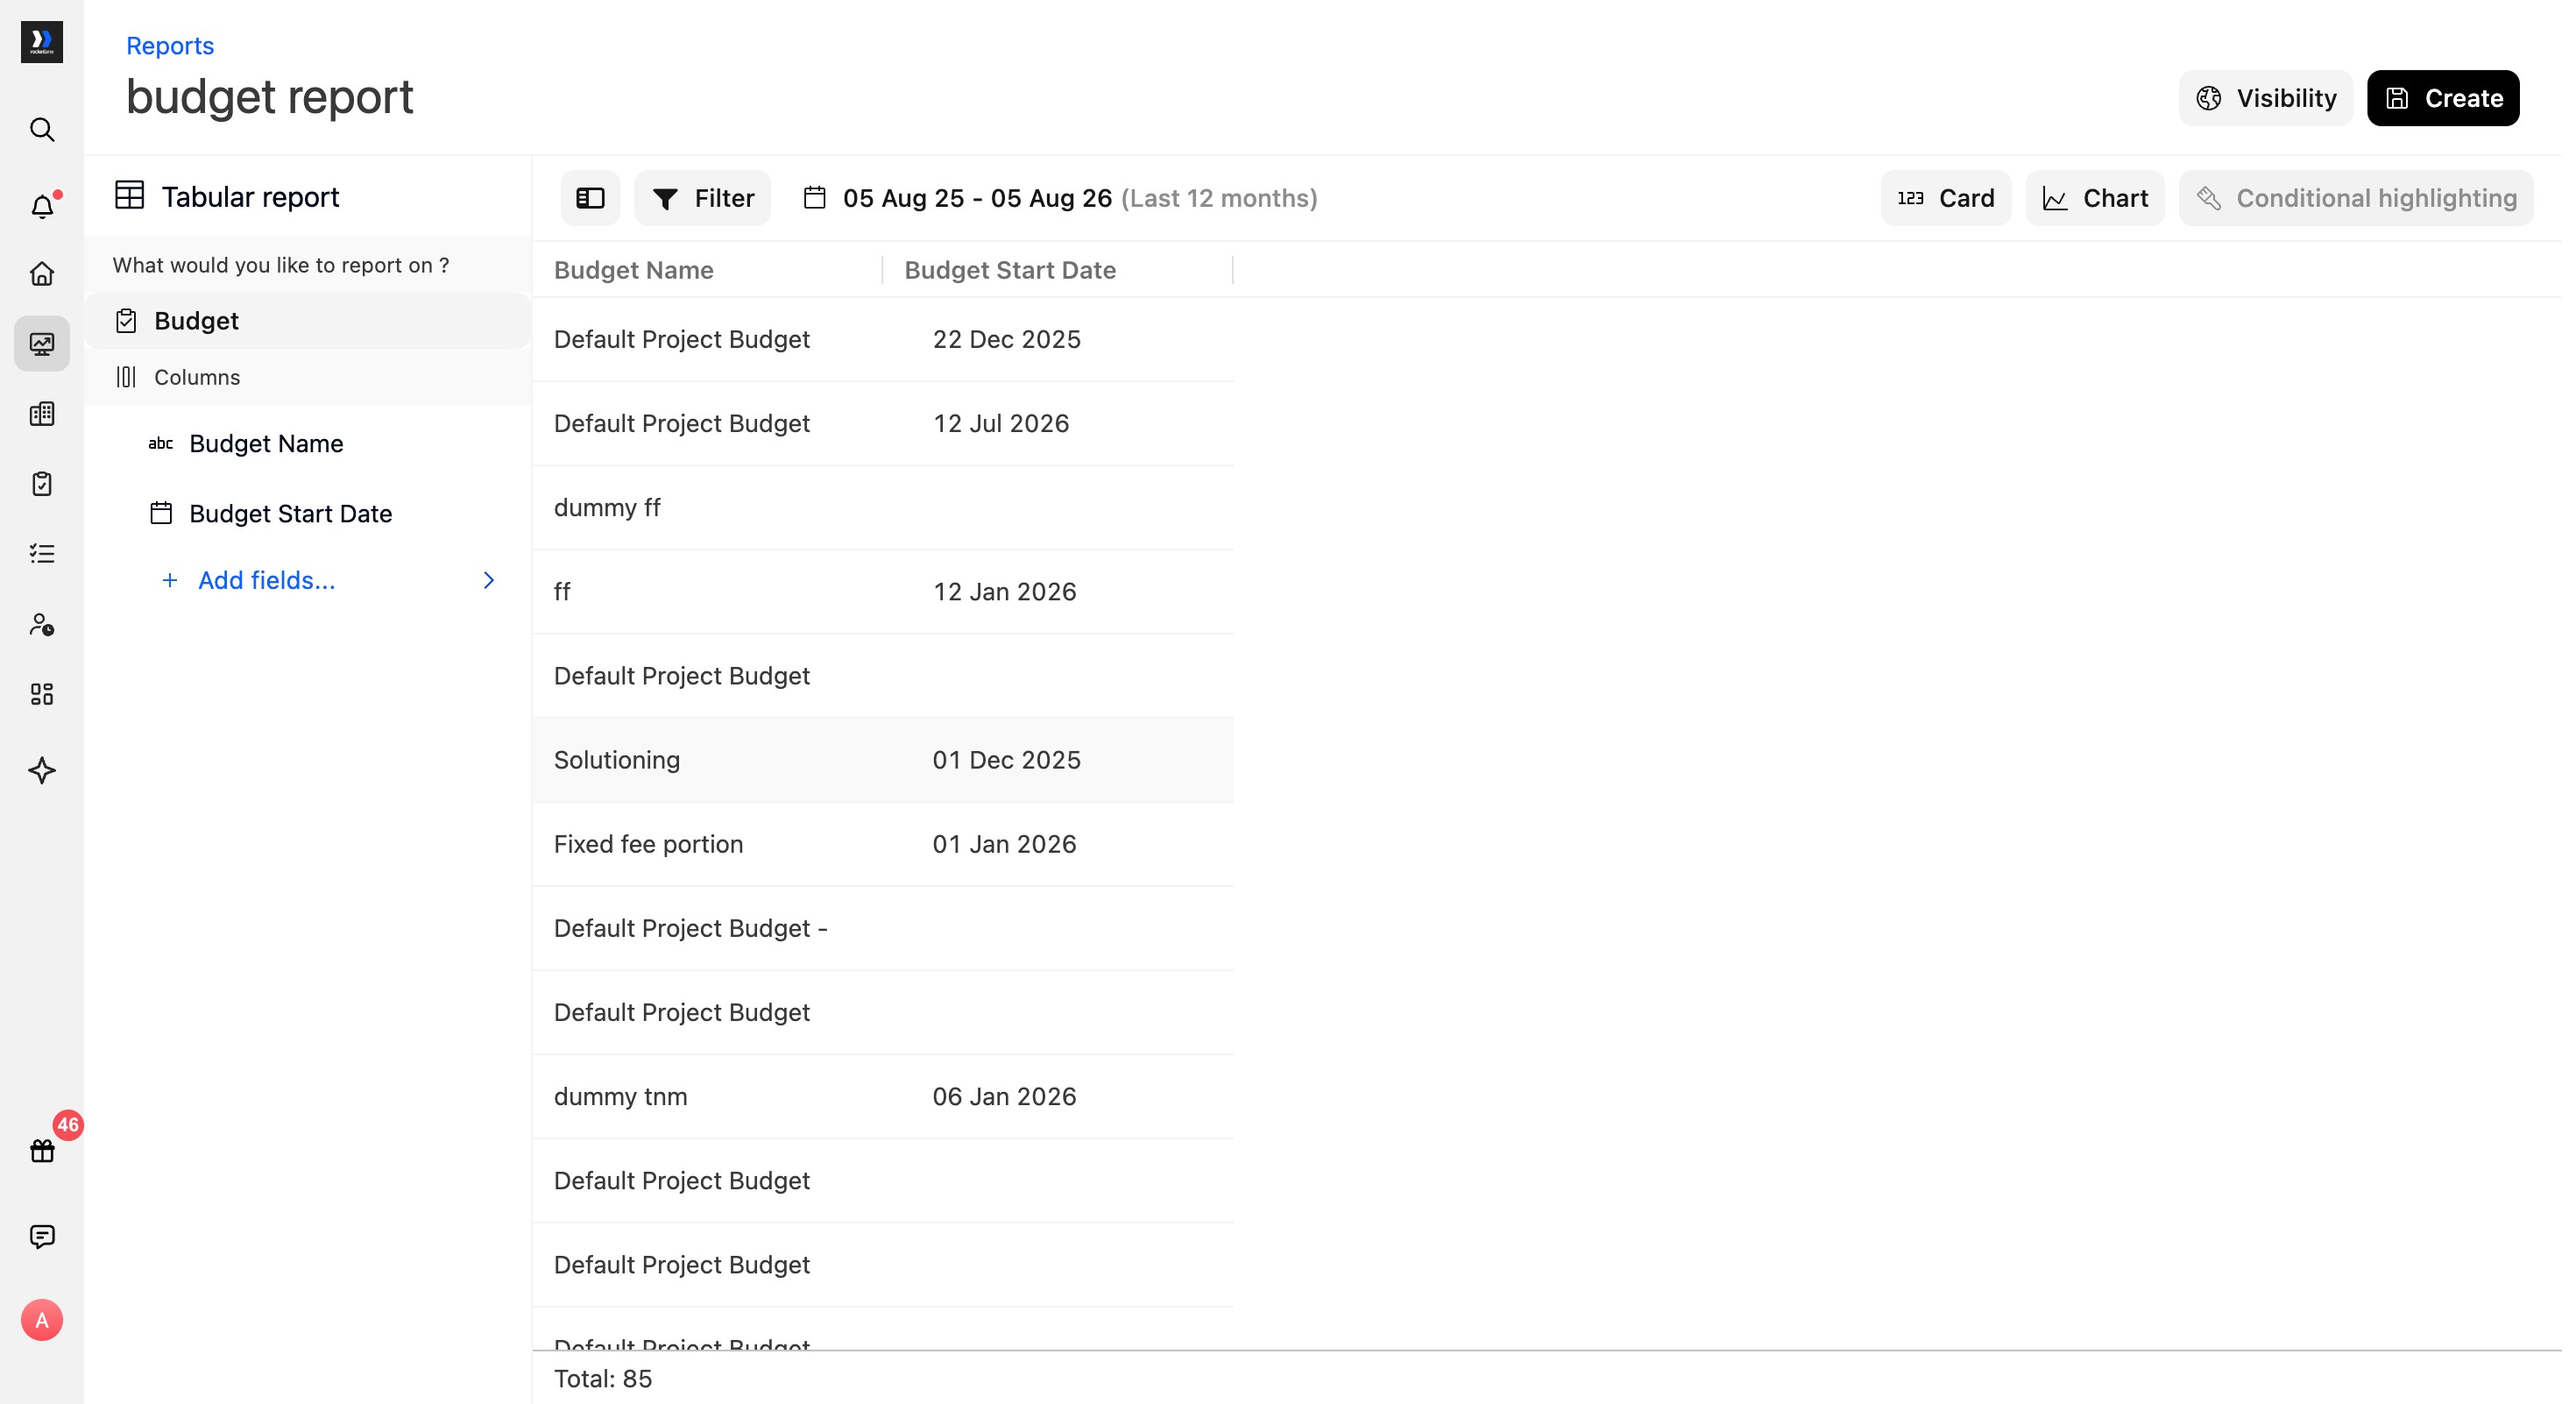
Task: Open the chat feedback icon in sidebar
Action: point(42,1236)
